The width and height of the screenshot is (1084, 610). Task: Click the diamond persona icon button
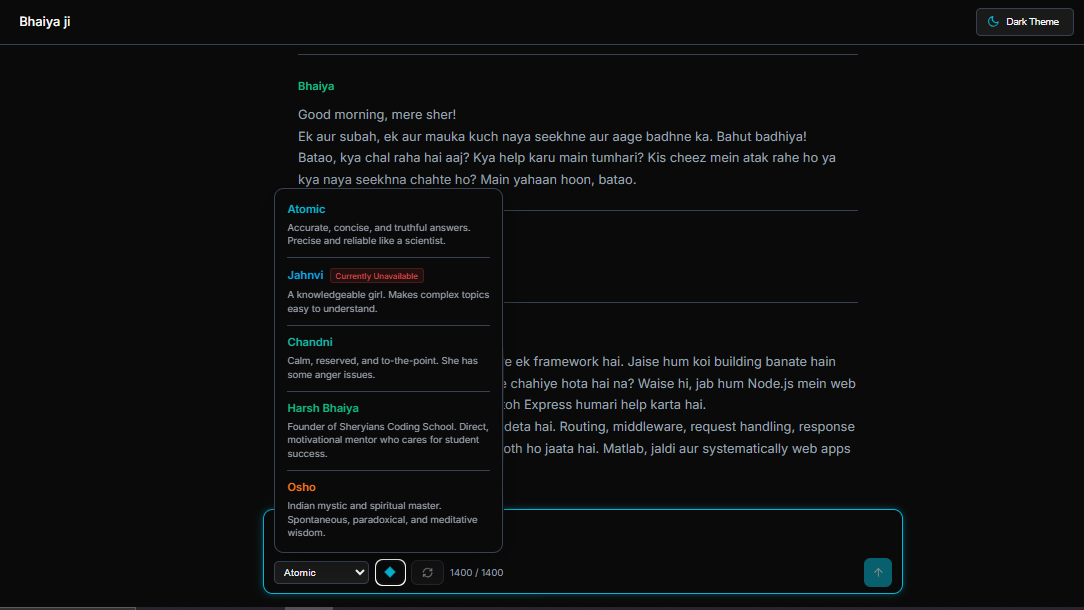[x=390, y=572]
